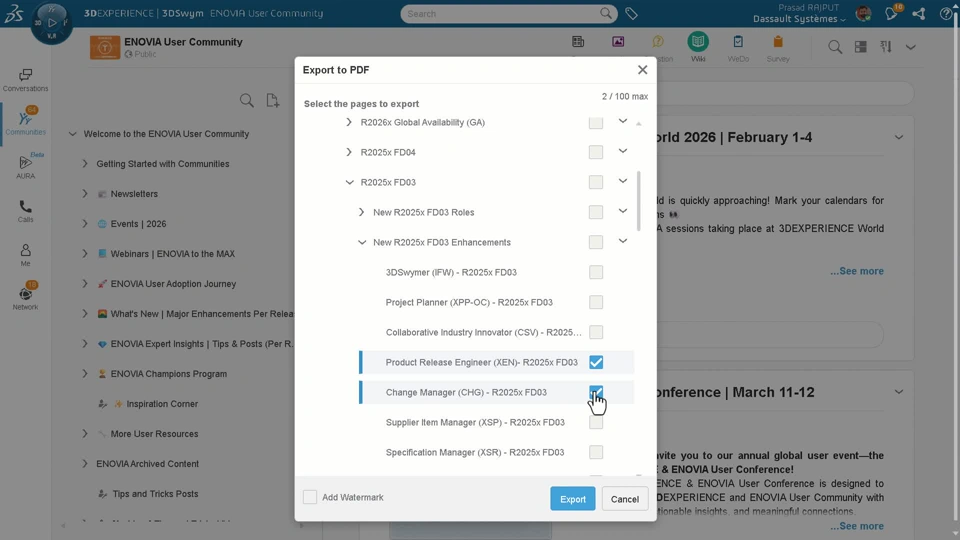Viewport: 960px width, 540px height.
Task: Check New R2025x FD03 Enhancements checkbox
Action: (596, 242)
